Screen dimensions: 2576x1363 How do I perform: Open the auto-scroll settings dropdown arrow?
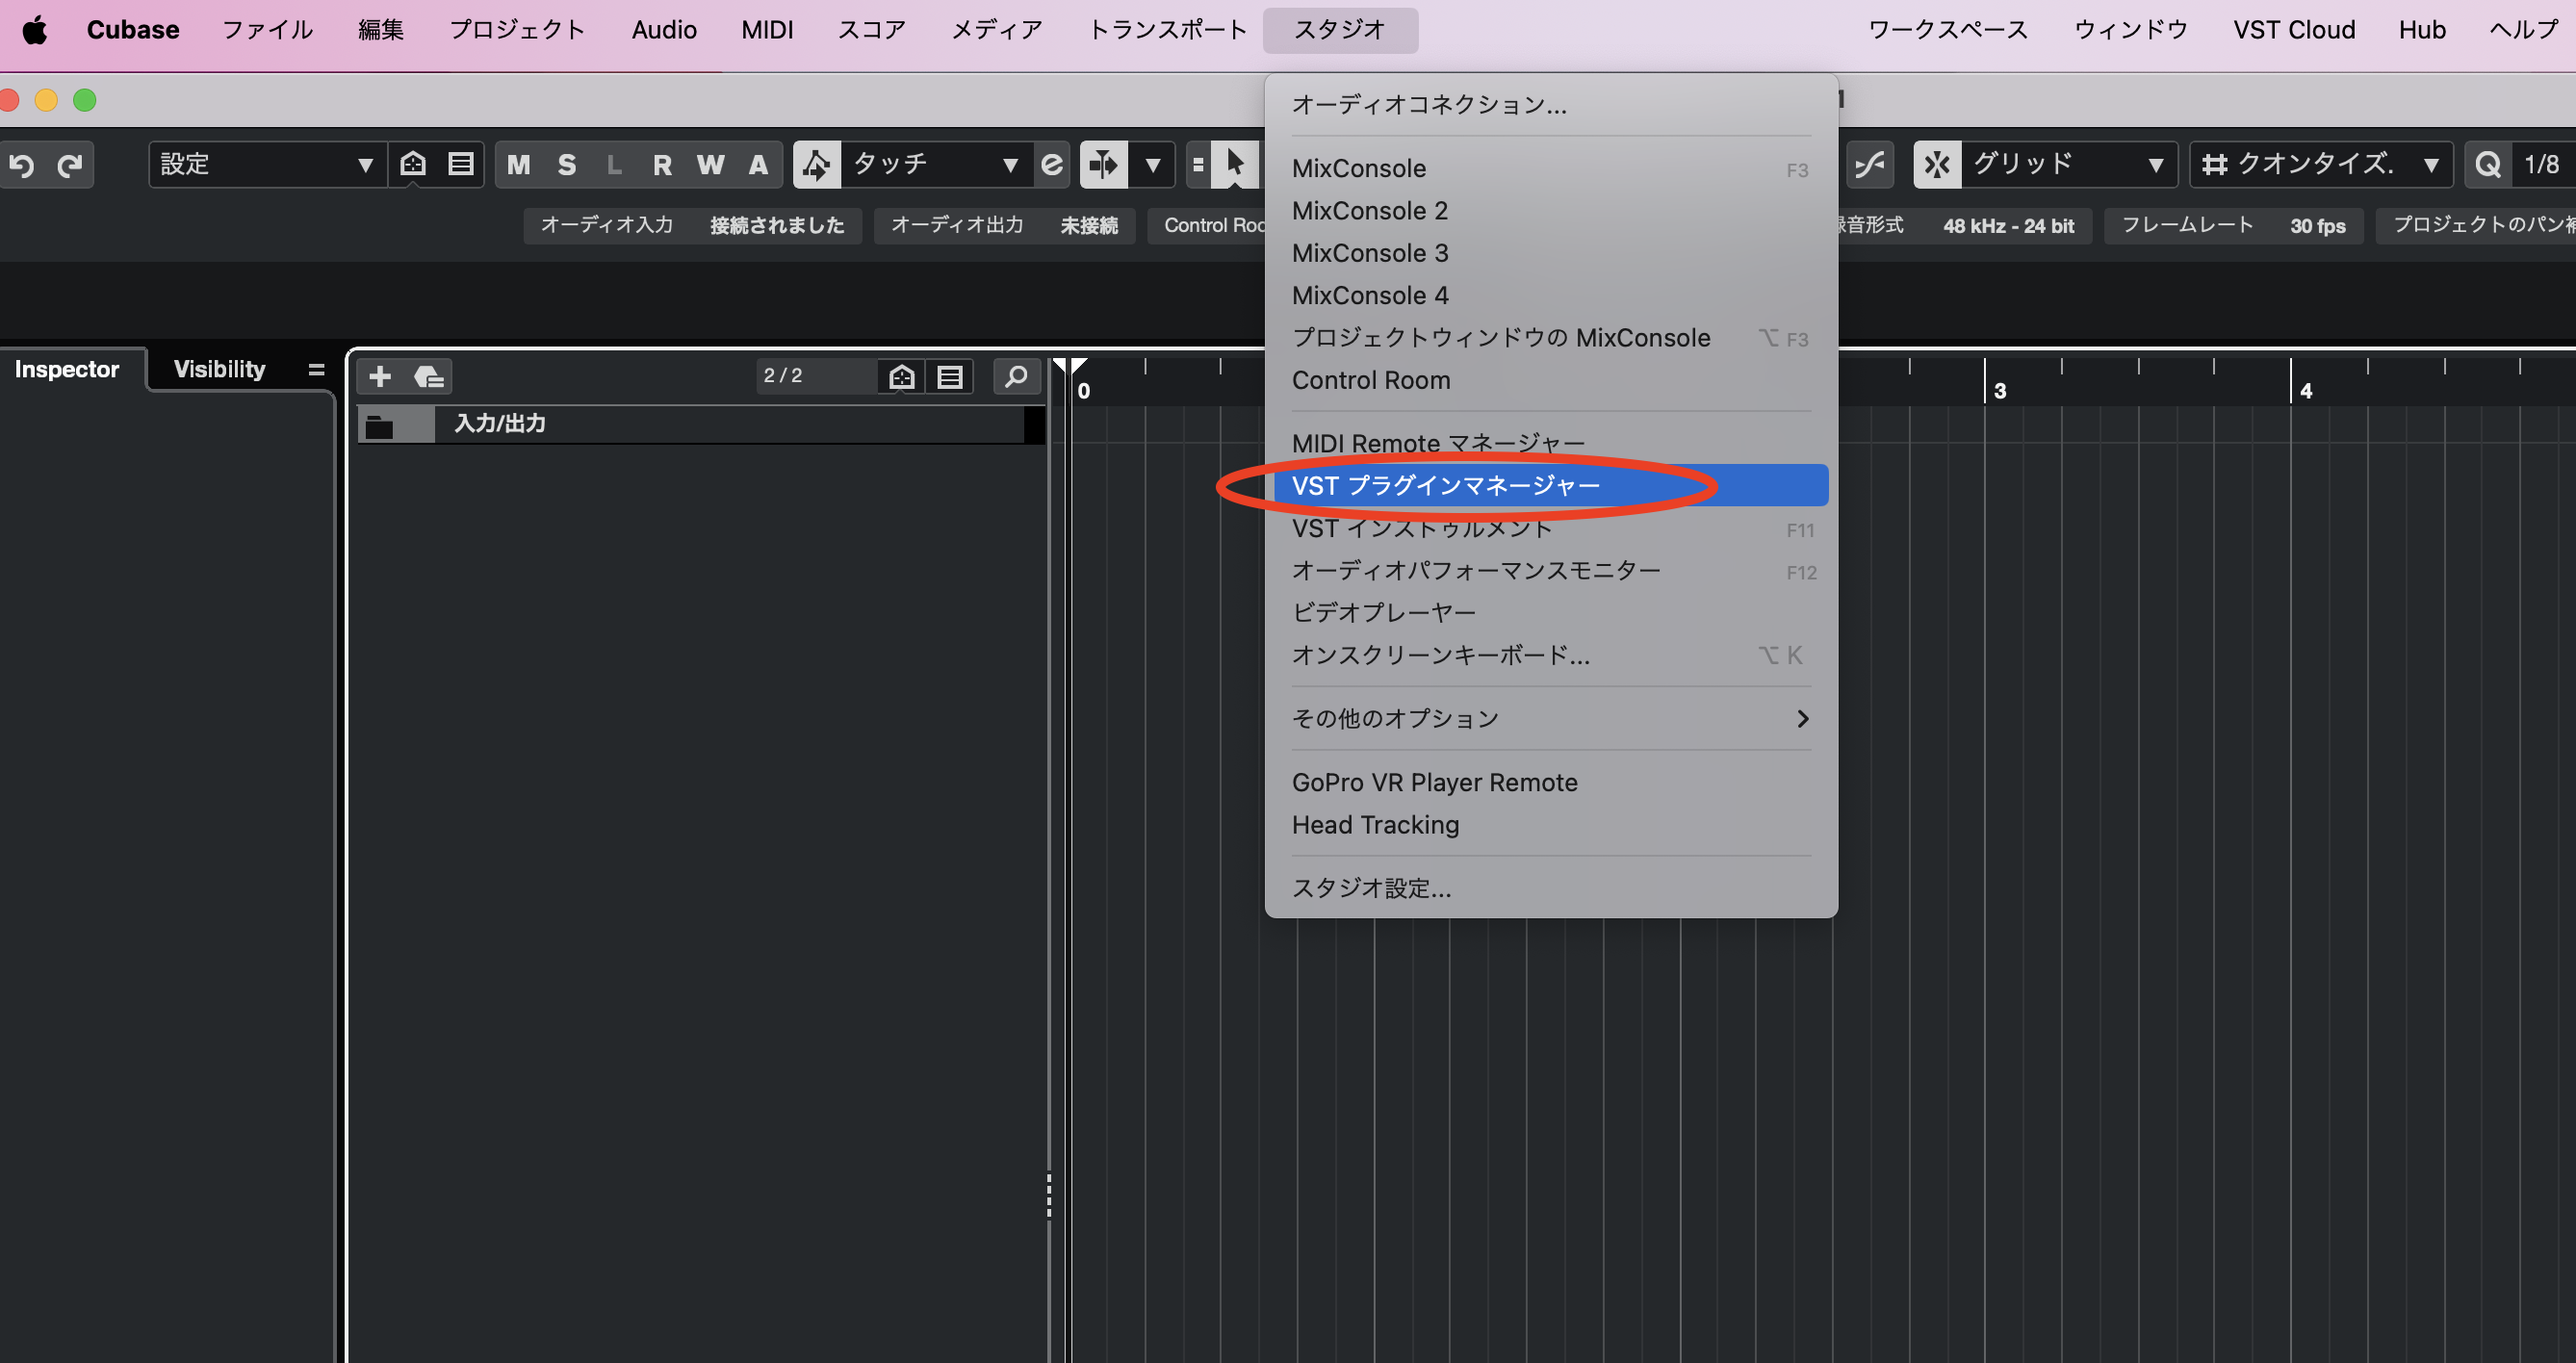coord(1152,165)
